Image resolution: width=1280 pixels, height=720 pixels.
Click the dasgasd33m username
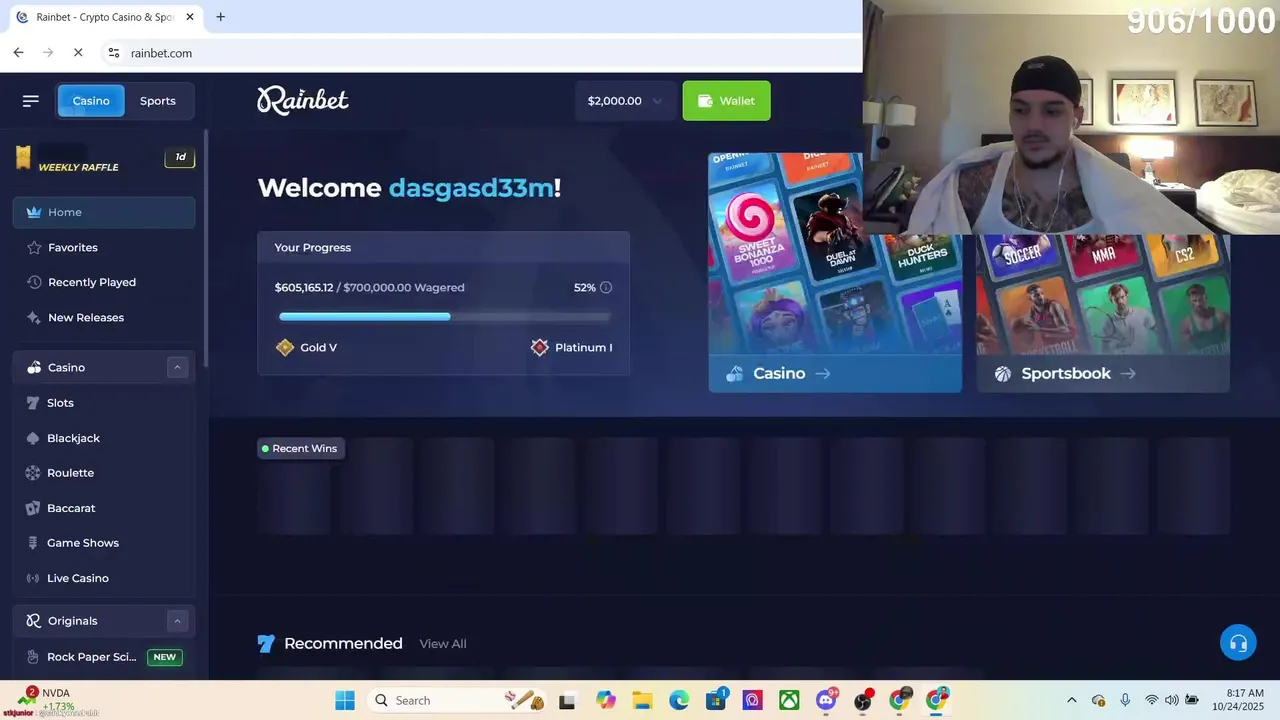click(471, 188)
